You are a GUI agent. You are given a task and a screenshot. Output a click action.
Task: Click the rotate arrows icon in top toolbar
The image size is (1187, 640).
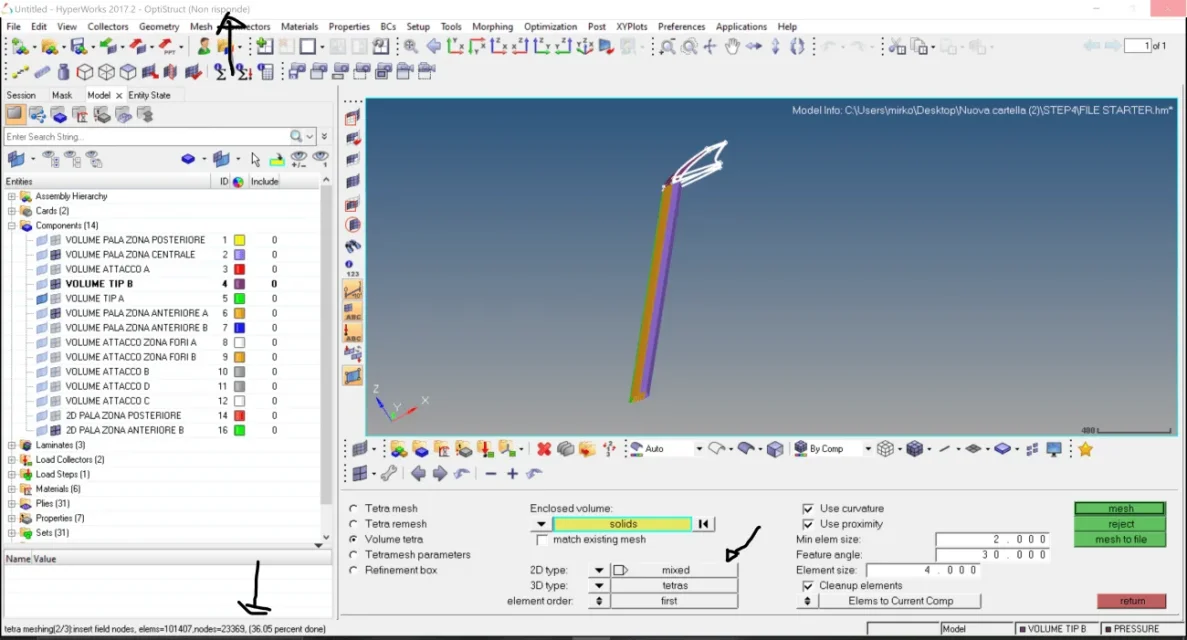[797, 47]
